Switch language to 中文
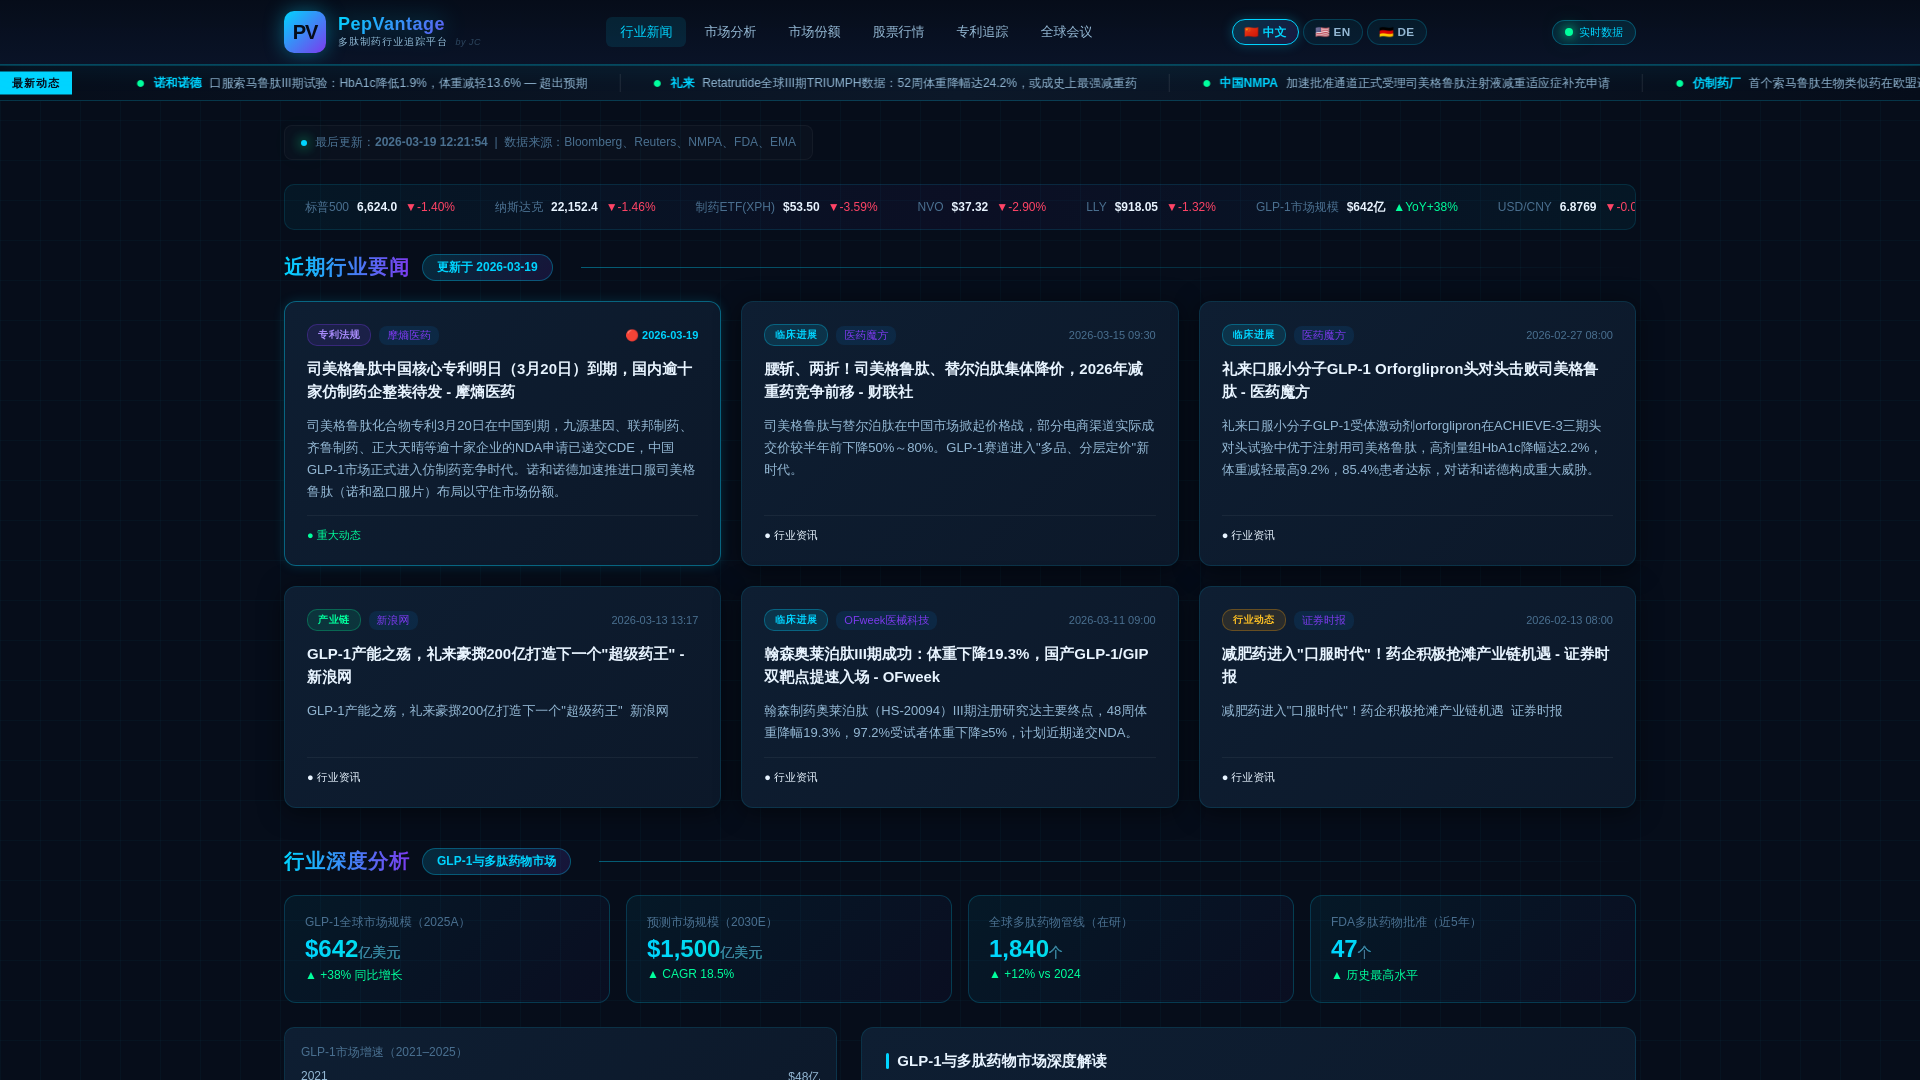This screenshot has width=1920, height=1080. tap(1265, 32)
